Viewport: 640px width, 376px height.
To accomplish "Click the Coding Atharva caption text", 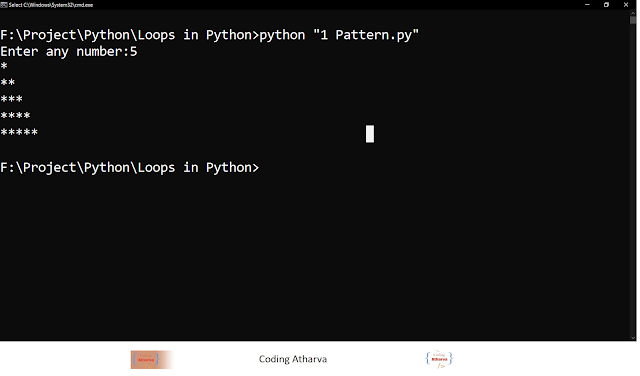I will [293, 359].
